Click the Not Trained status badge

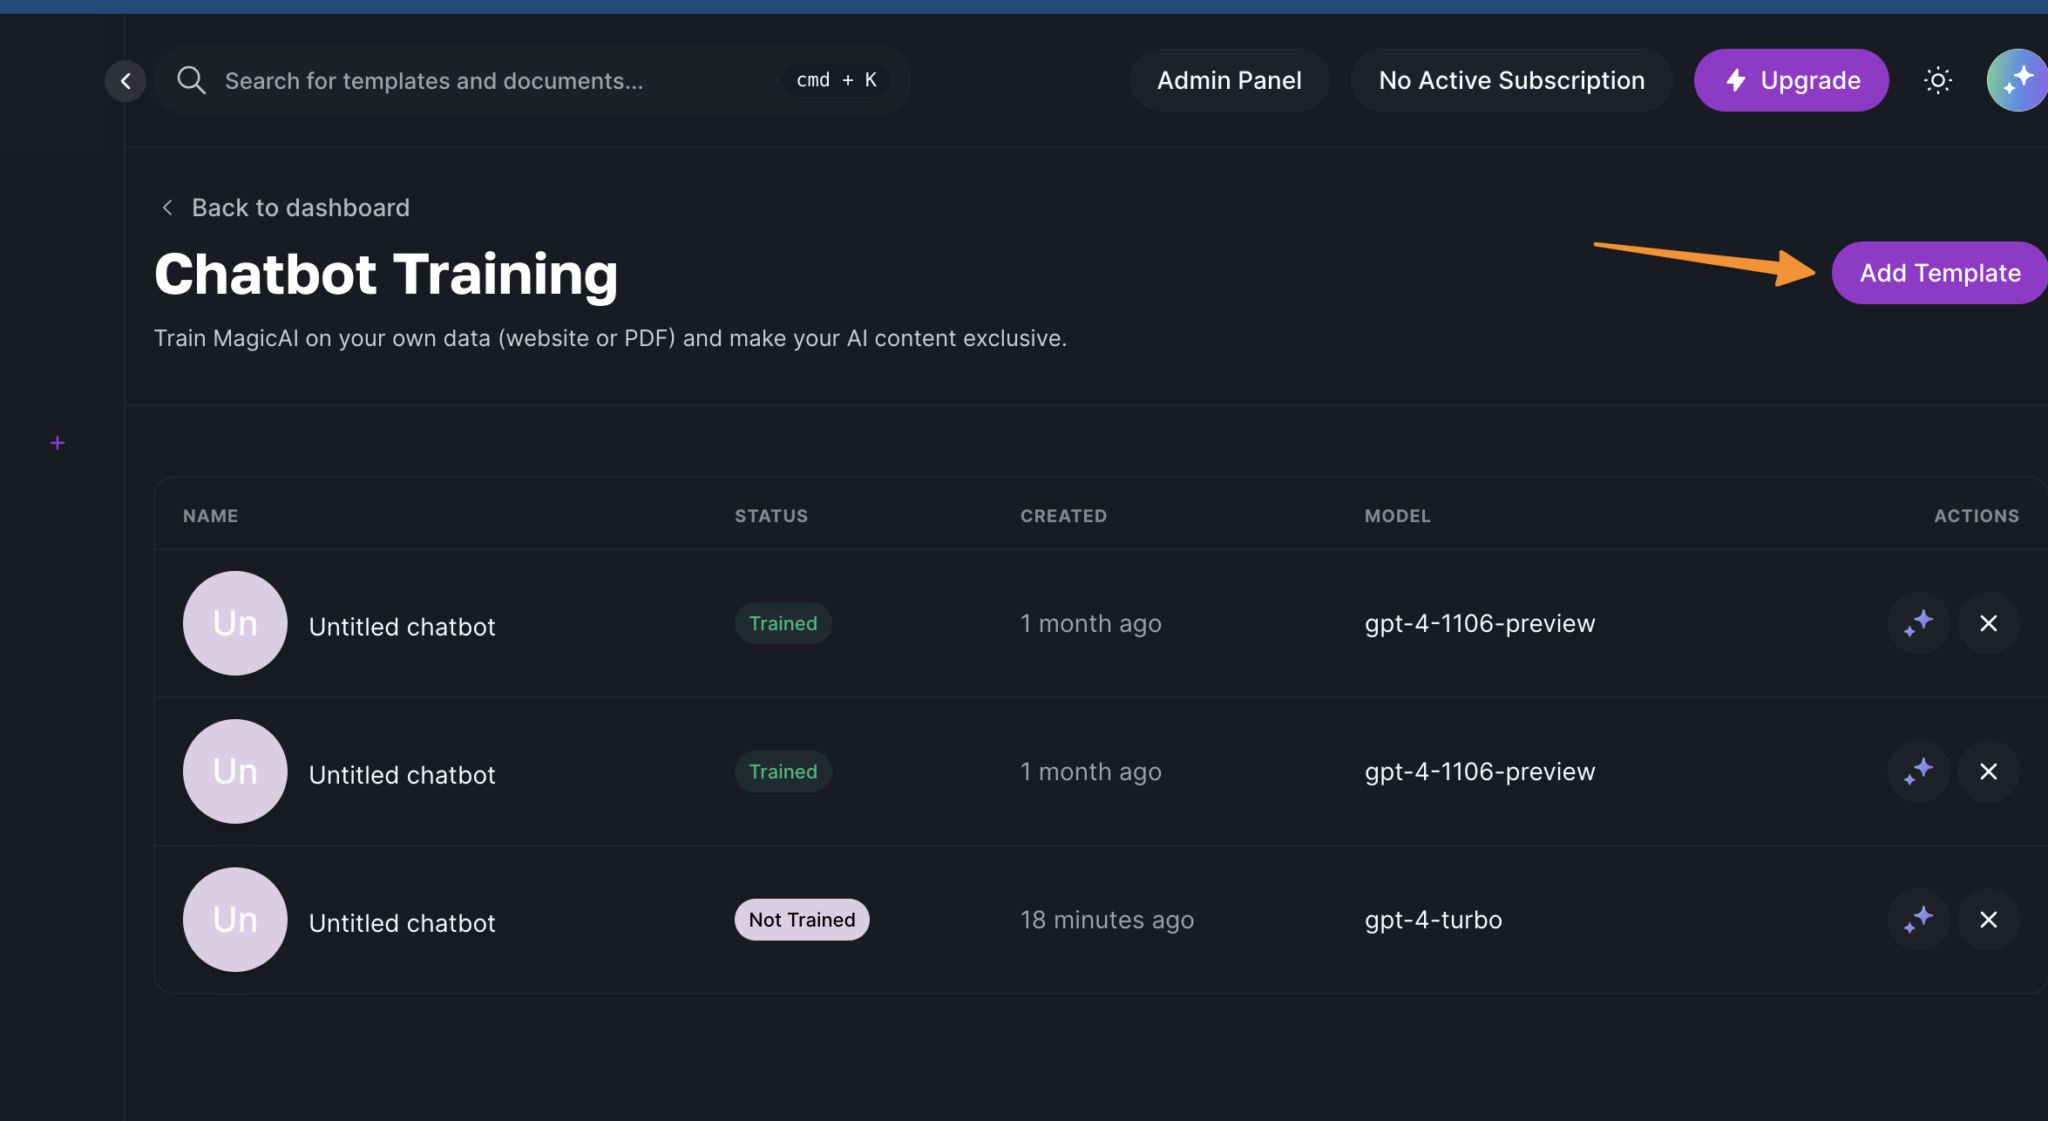pos(801,919)
